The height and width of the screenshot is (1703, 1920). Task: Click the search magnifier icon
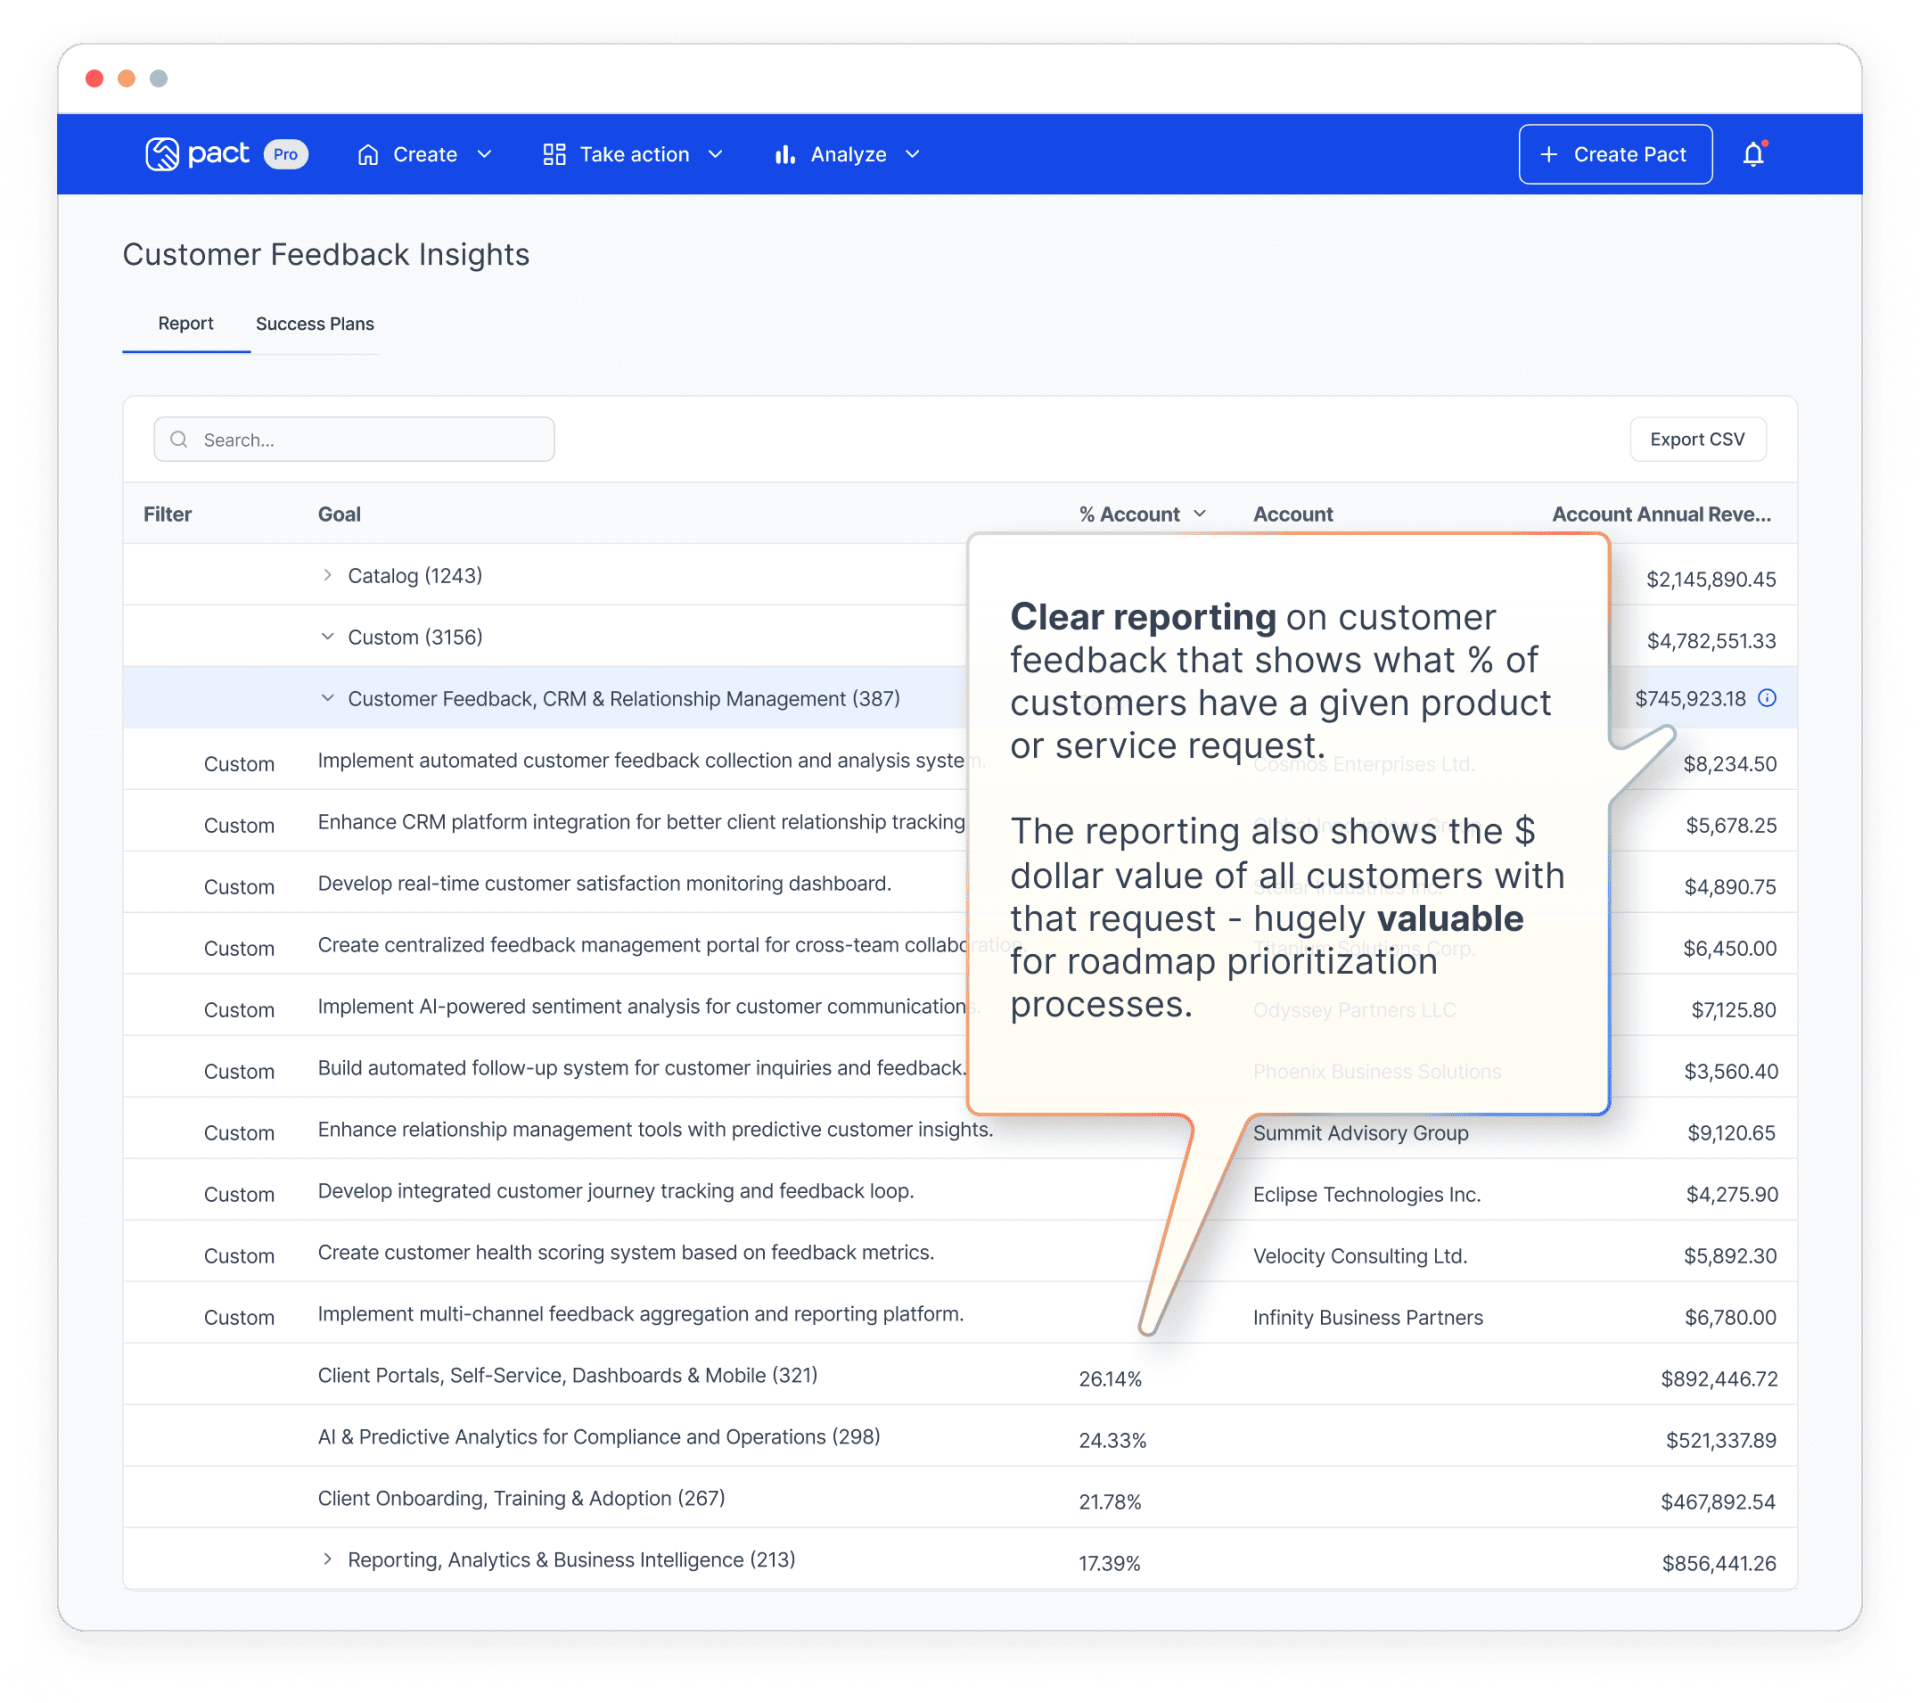pos(179,439)
